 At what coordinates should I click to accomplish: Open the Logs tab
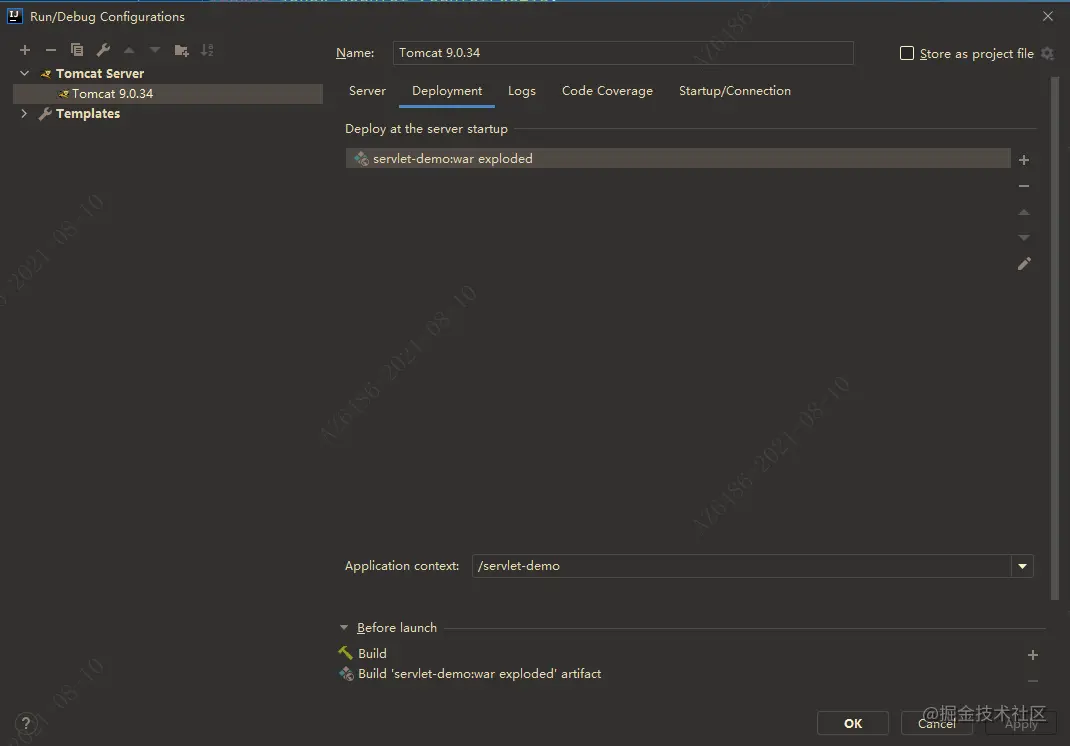tap(521, 91)
